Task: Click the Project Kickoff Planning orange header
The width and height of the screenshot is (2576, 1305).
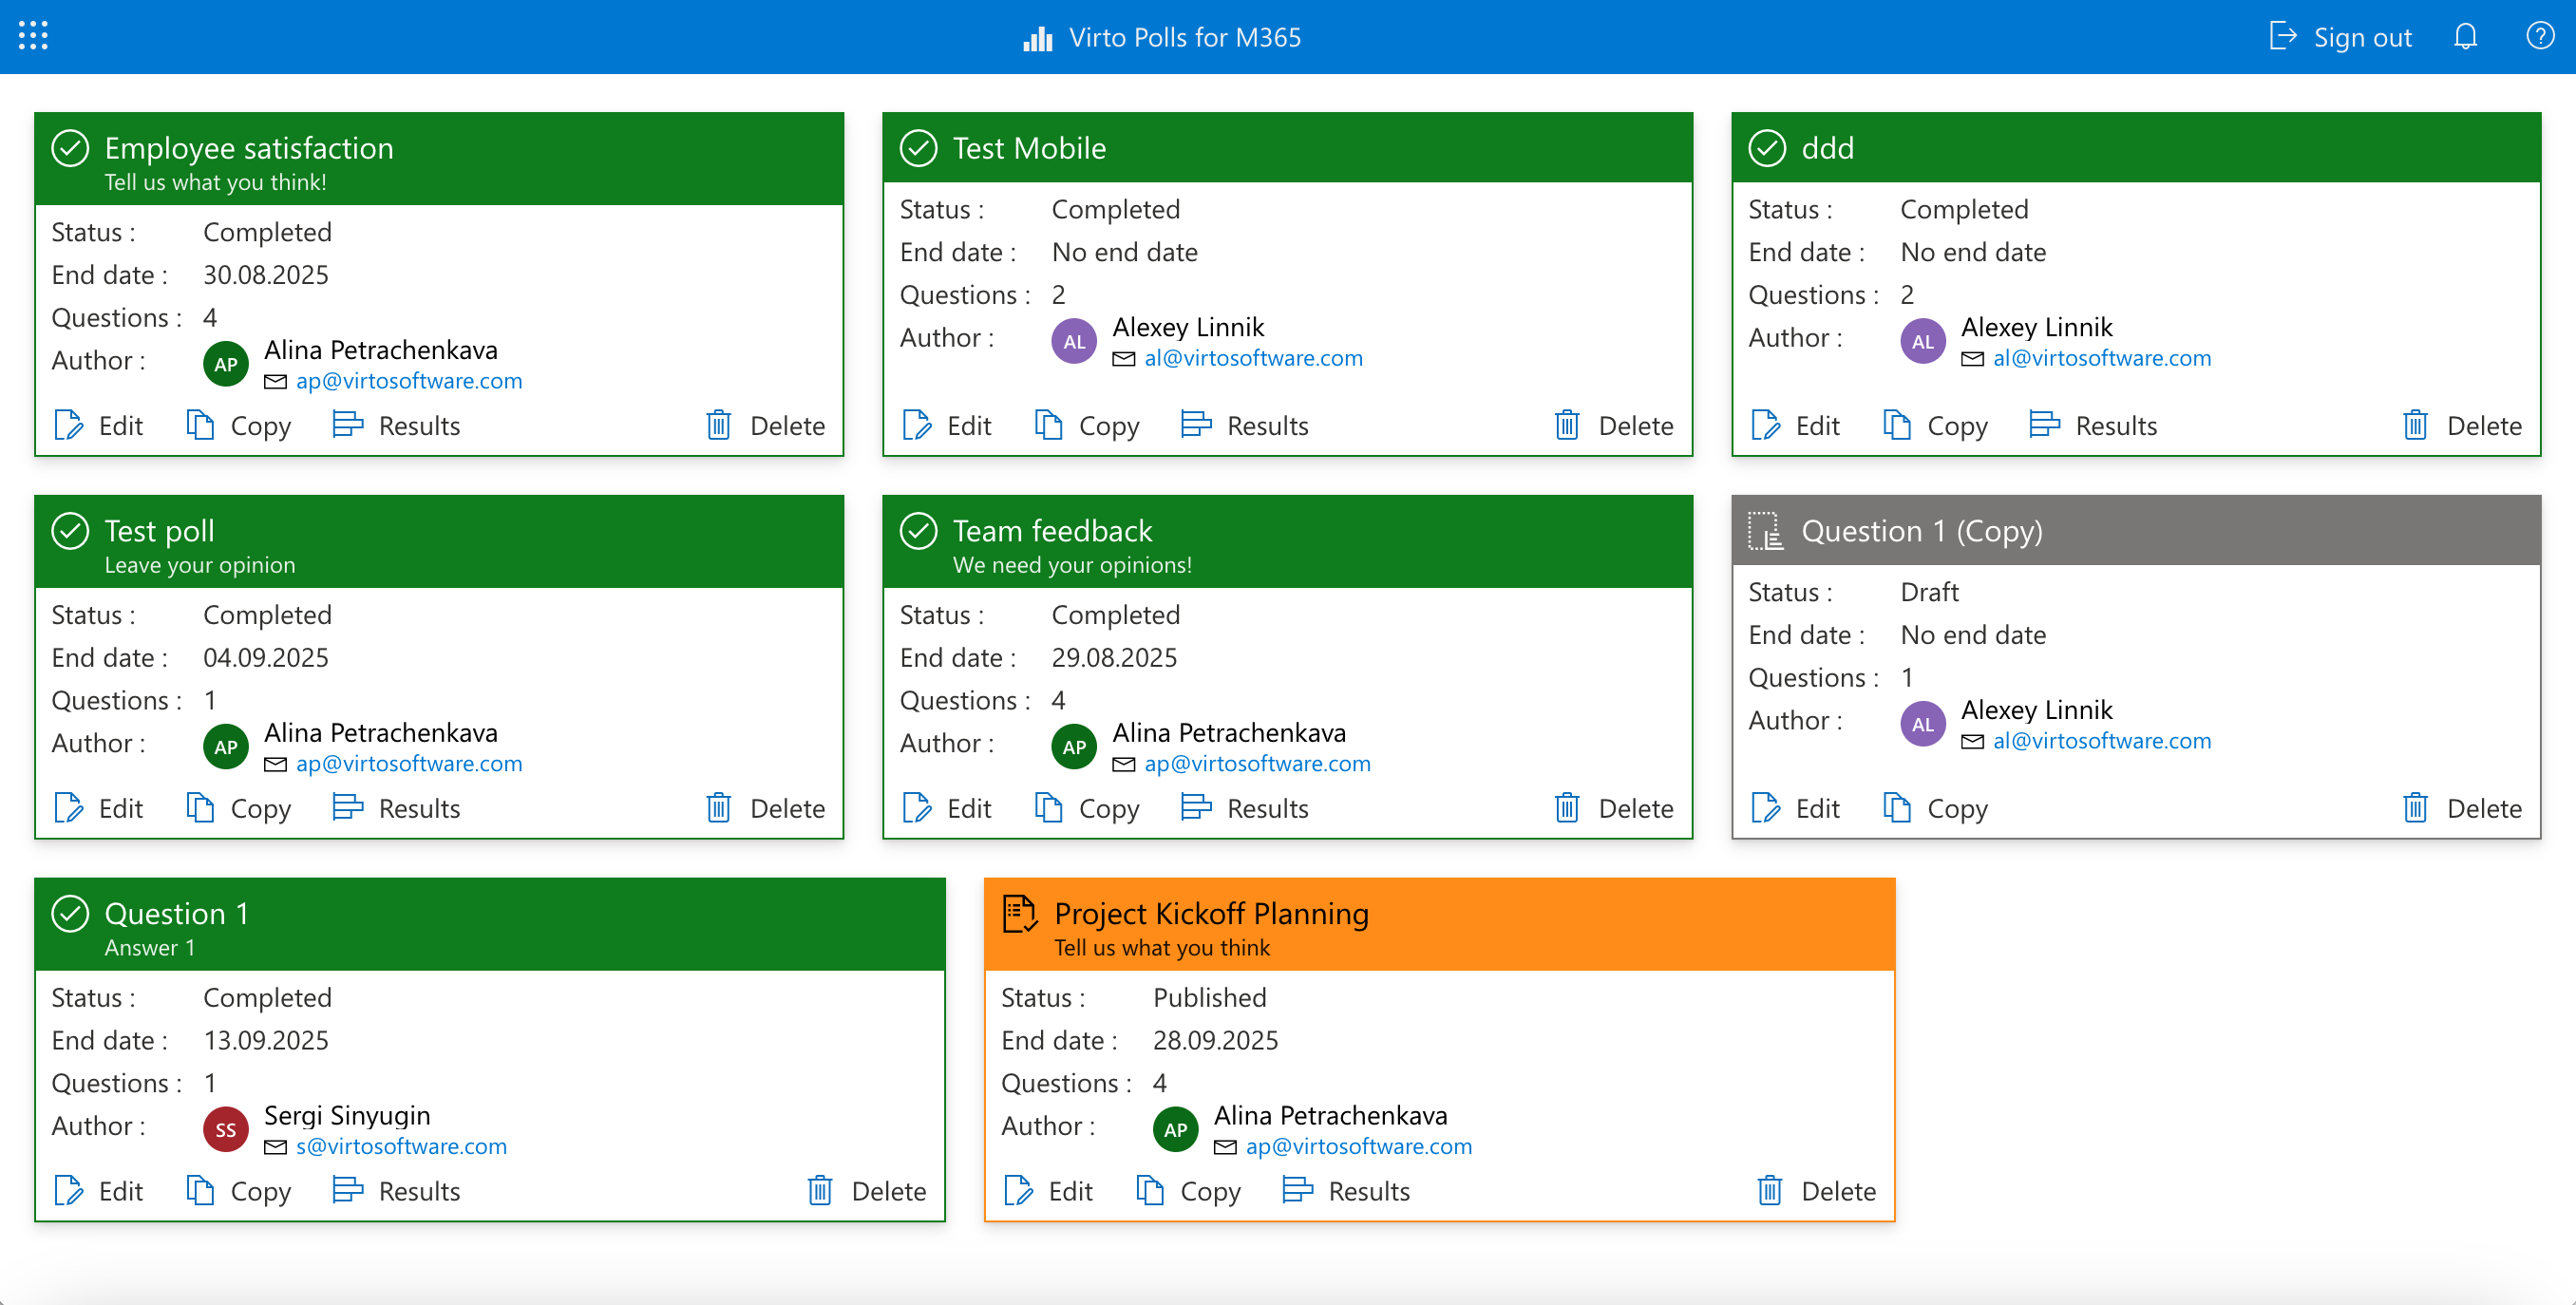Action: (x=1439, y=924)
